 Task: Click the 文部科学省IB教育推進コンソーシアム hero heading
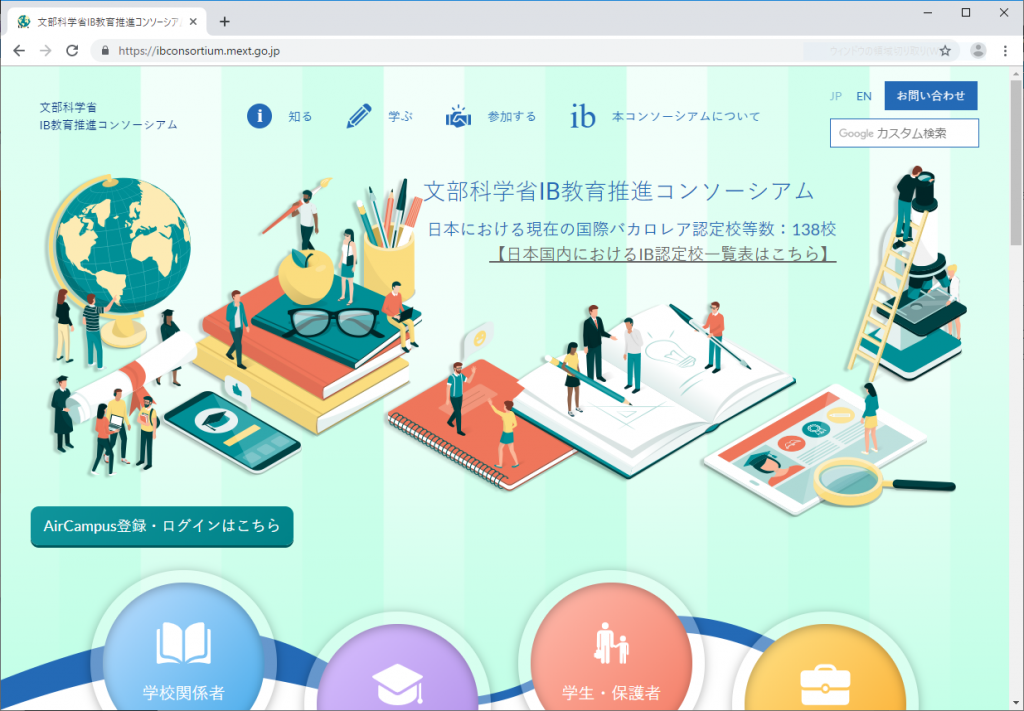click(619, 191)
